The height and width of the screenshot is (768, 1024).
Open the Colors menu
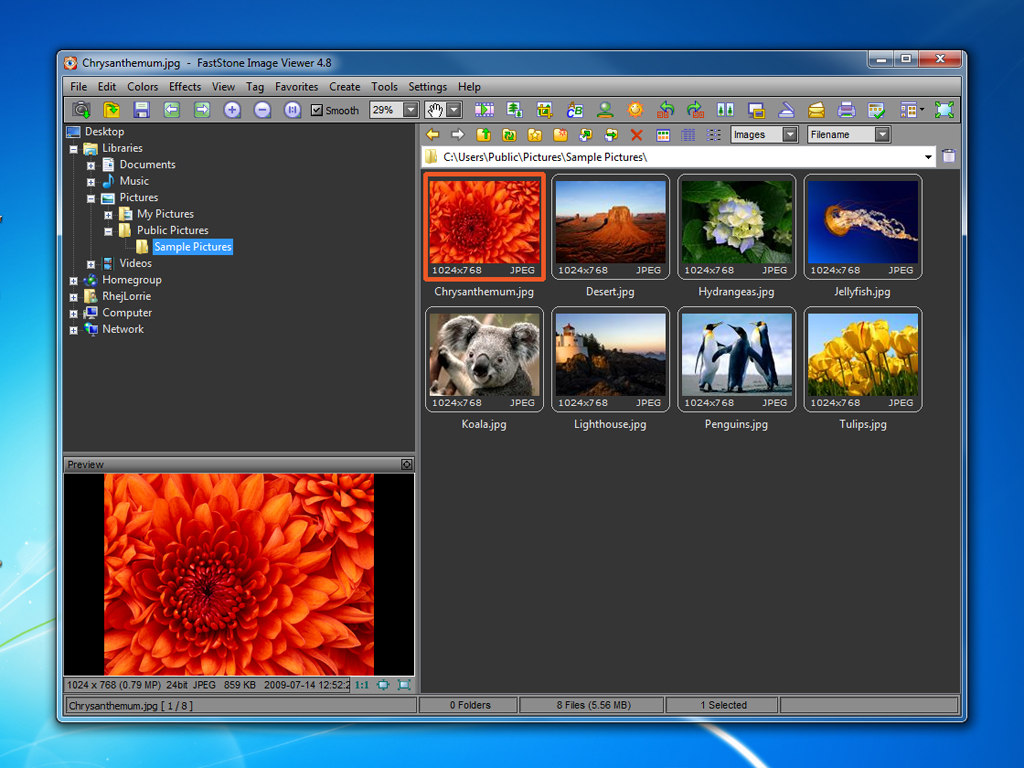click(142, 87)
